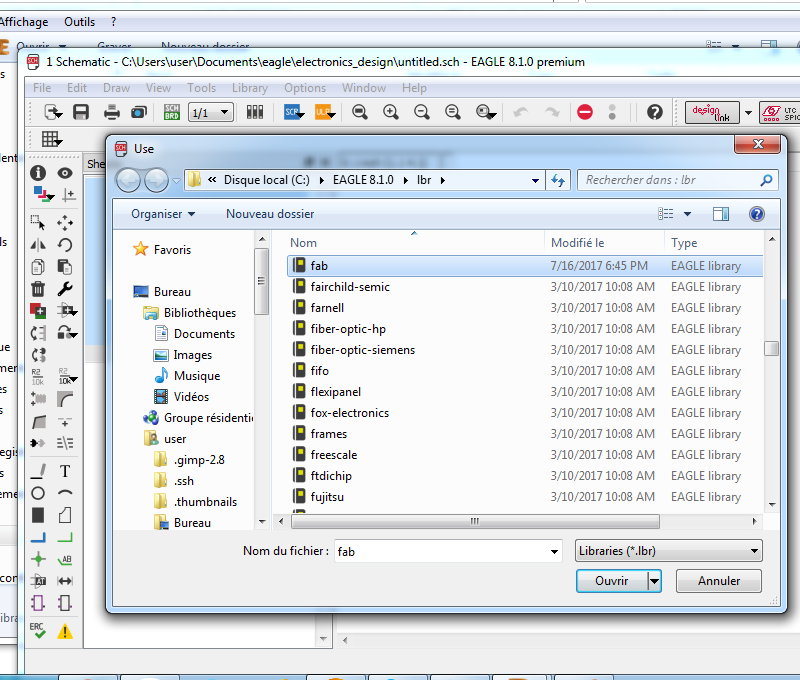Open the Draw menu
Screen dimensions: 800x680
point(116,88)
